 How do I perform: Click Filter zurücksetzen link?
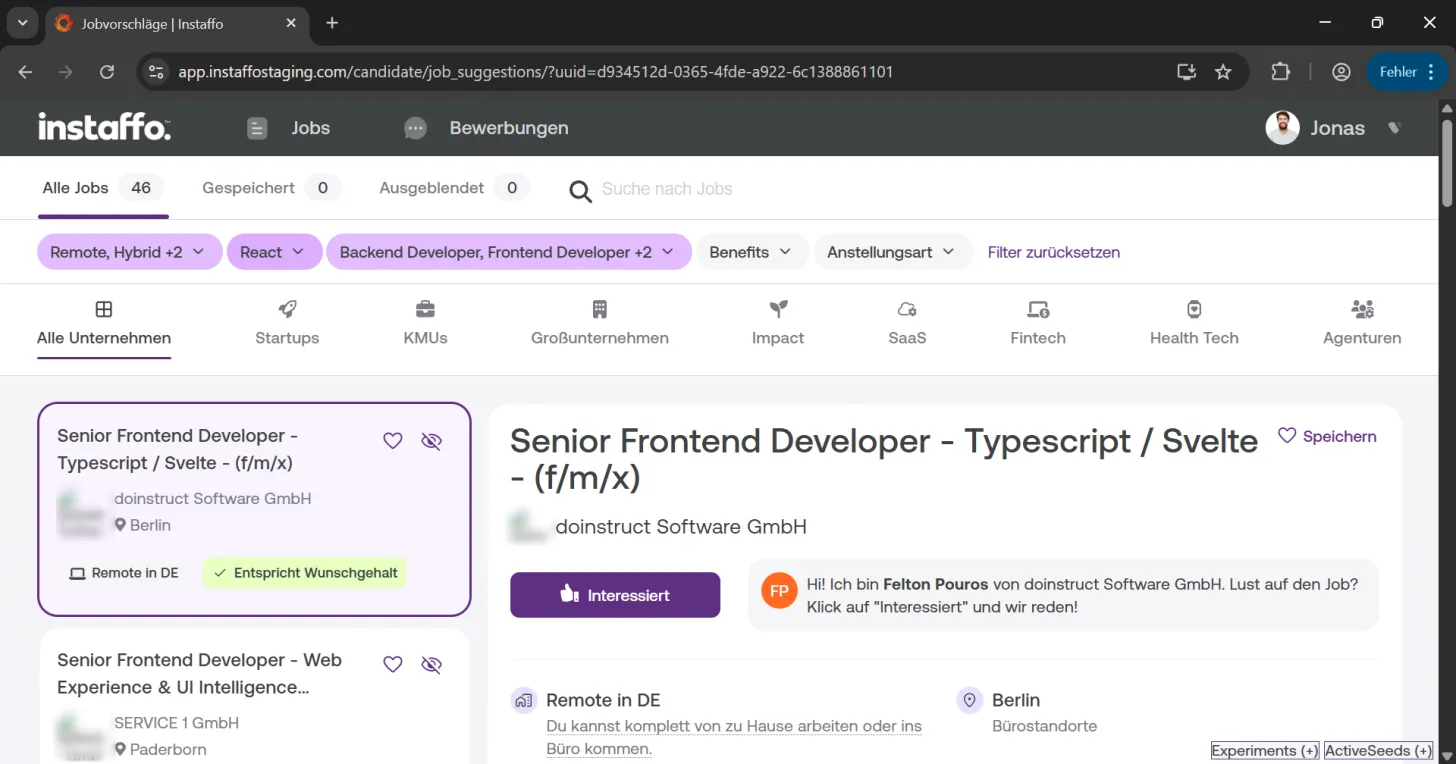(1054, 252)
